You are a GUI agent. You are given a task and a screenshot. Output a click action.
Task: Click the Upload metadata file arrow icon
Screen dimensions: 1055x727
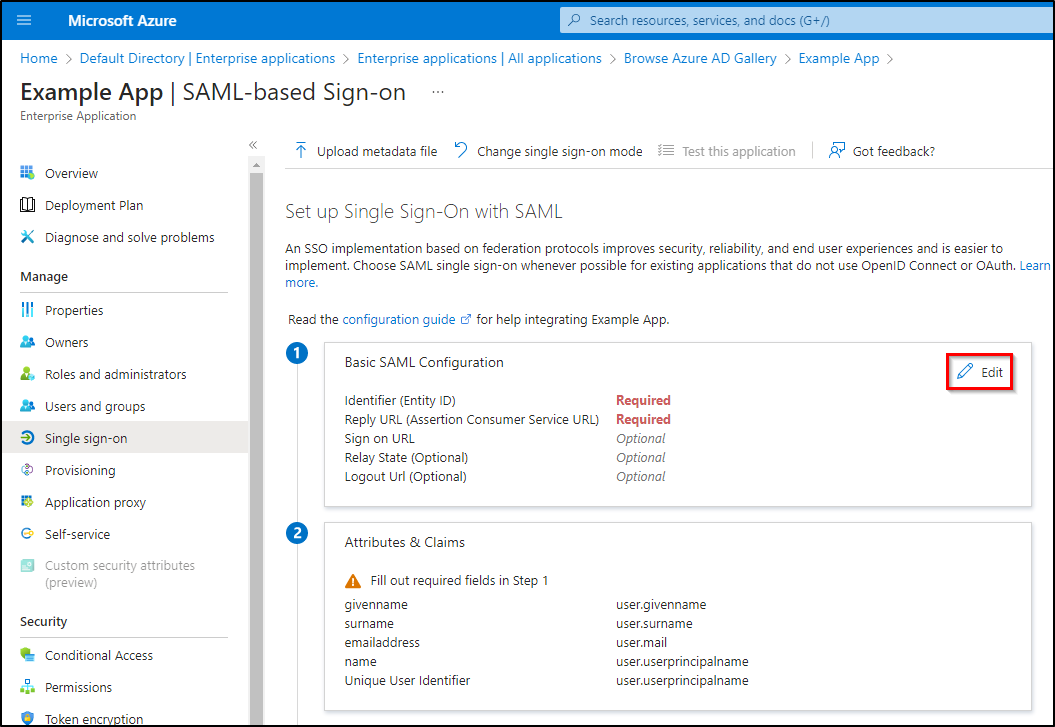point(300,151)
